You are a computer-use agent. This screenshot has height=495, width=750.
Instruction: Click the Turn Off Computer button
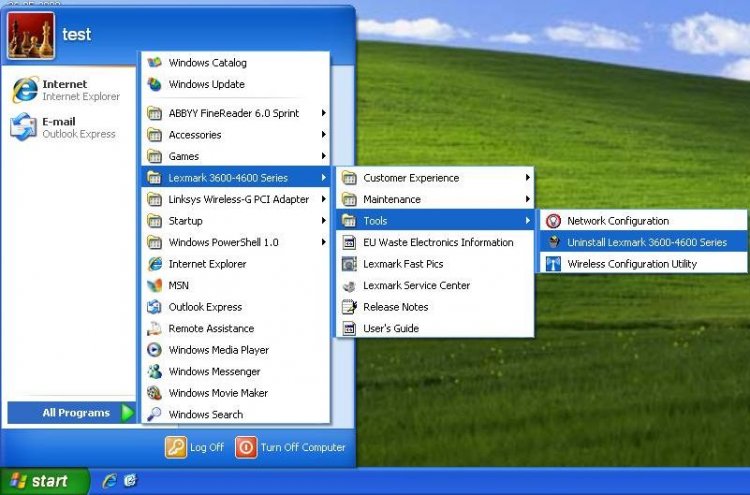tap(290, 448)
